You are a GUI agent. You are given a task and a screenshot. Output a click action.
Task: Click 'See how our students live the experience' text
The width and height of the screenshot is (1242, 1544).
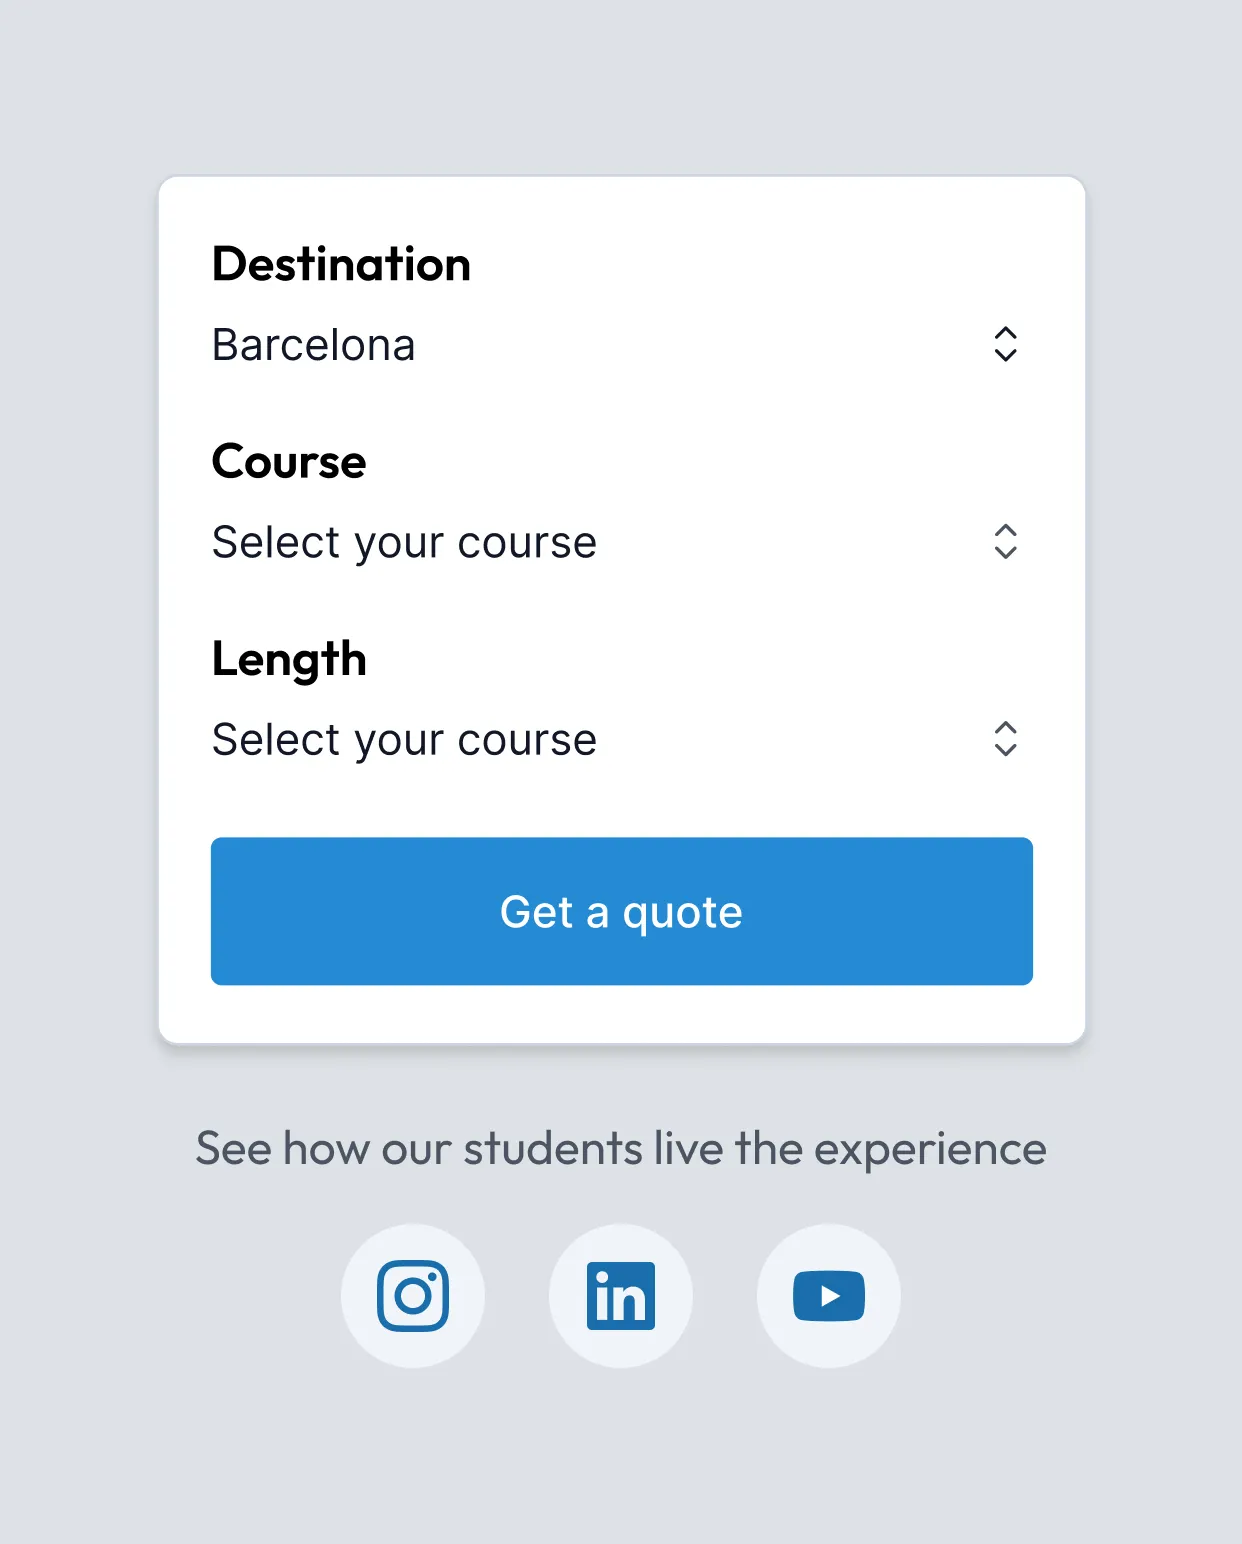[620, 1148]
